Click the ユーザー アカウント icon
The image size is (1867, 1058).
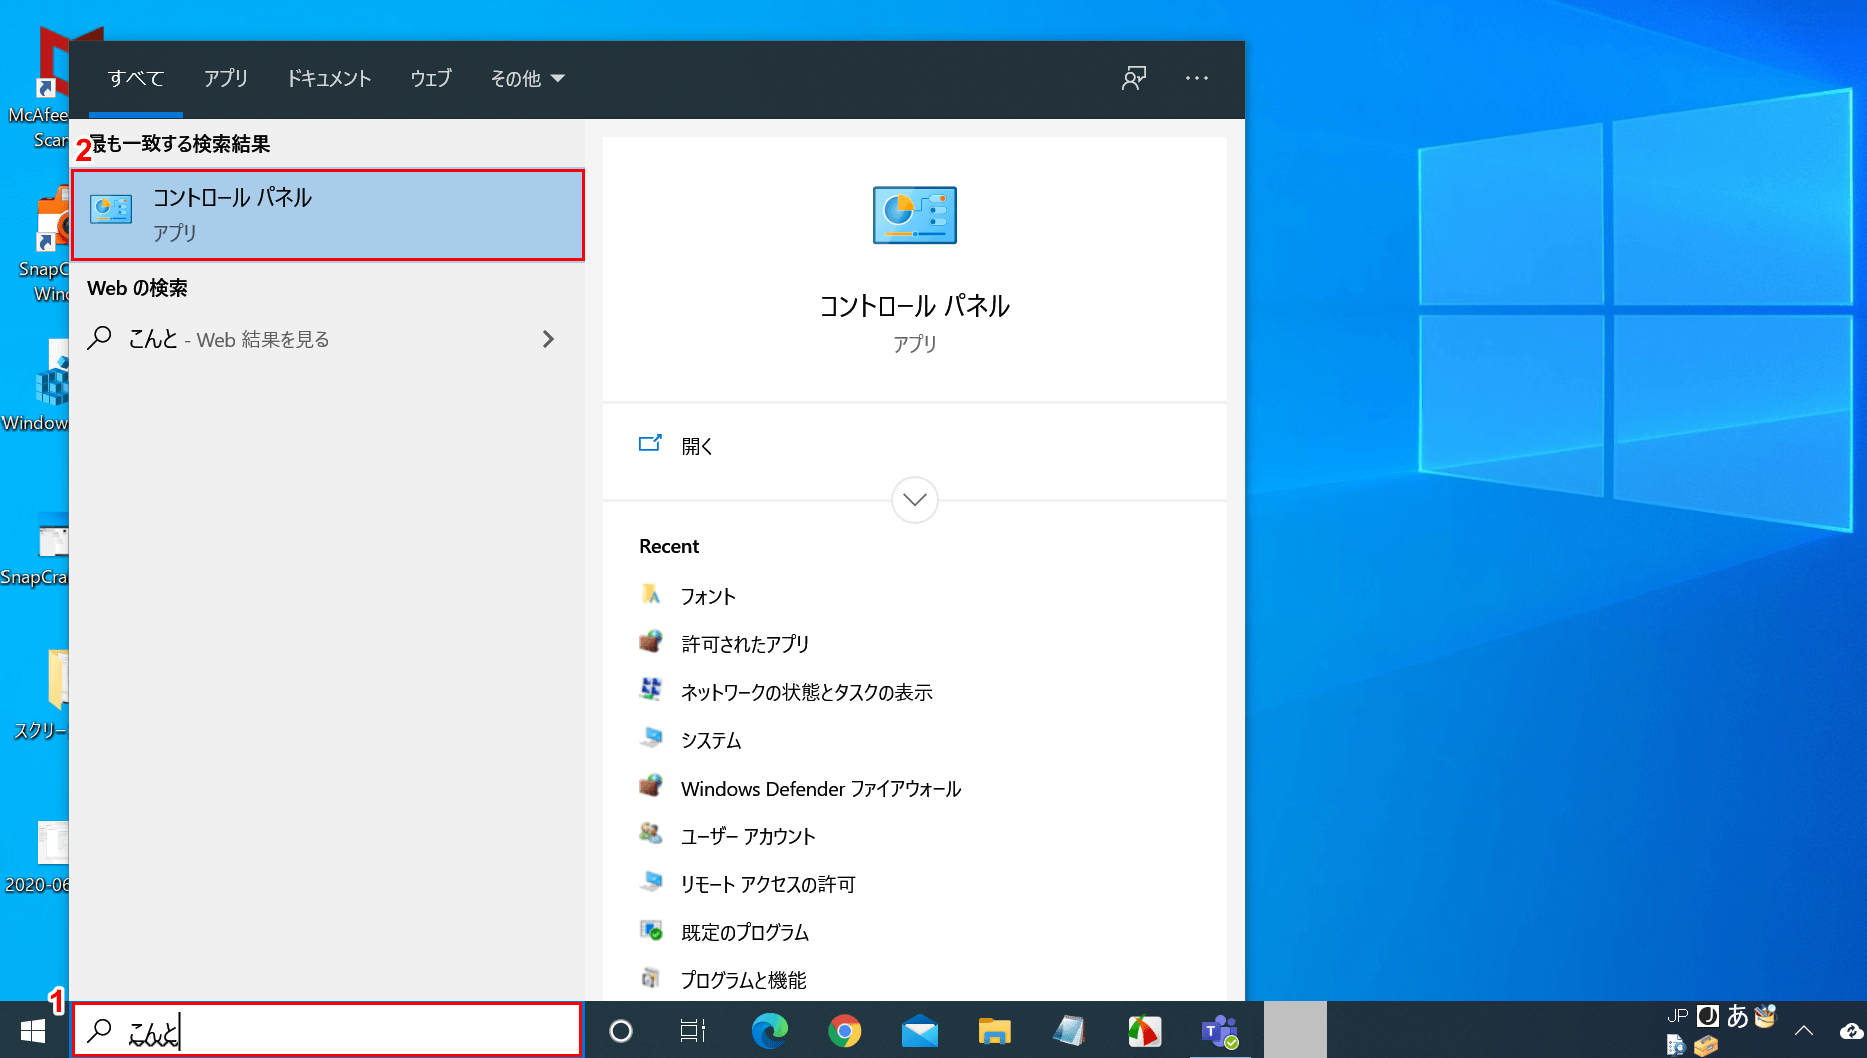tap(651, 835)
